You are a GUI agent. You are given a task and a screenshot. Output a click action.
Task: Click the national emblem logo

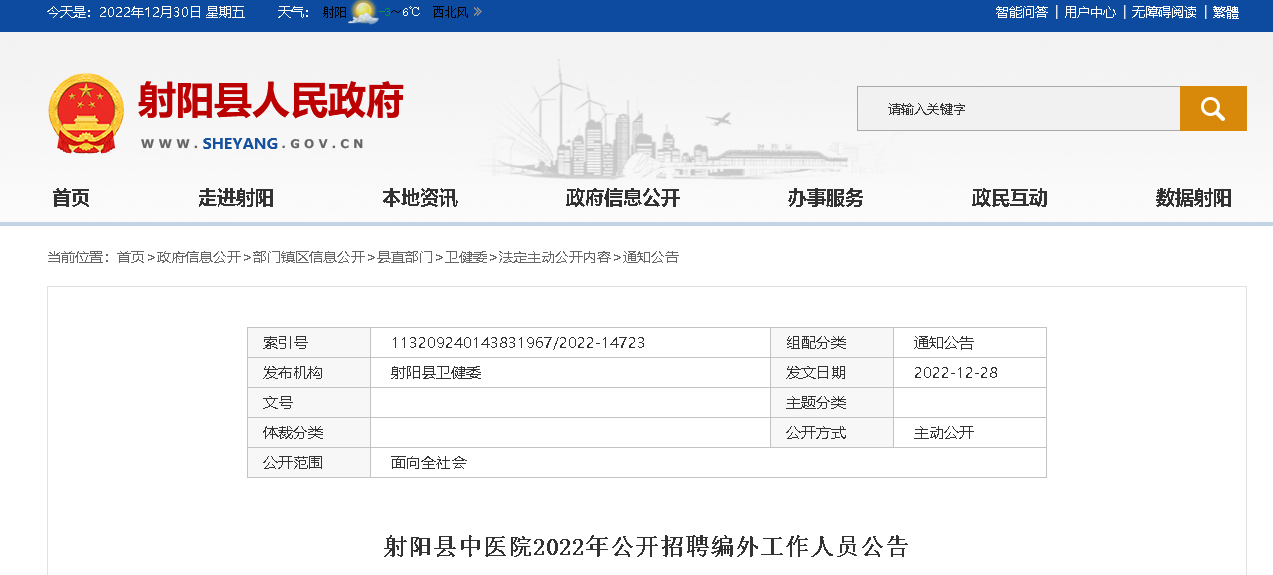pyautogui.click(x=86, y=113)
